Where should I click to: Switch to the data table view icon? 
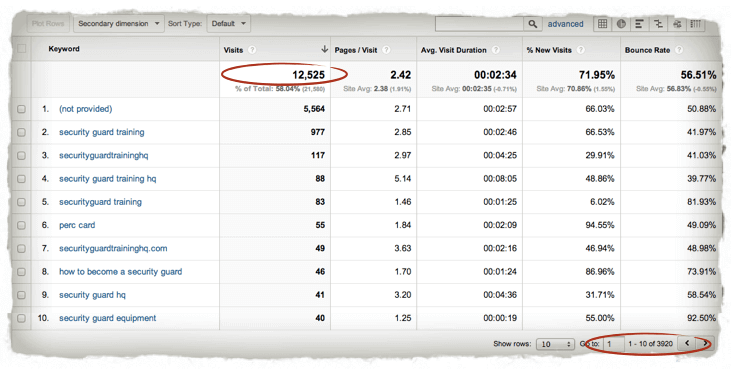click(x=603, y=24)
